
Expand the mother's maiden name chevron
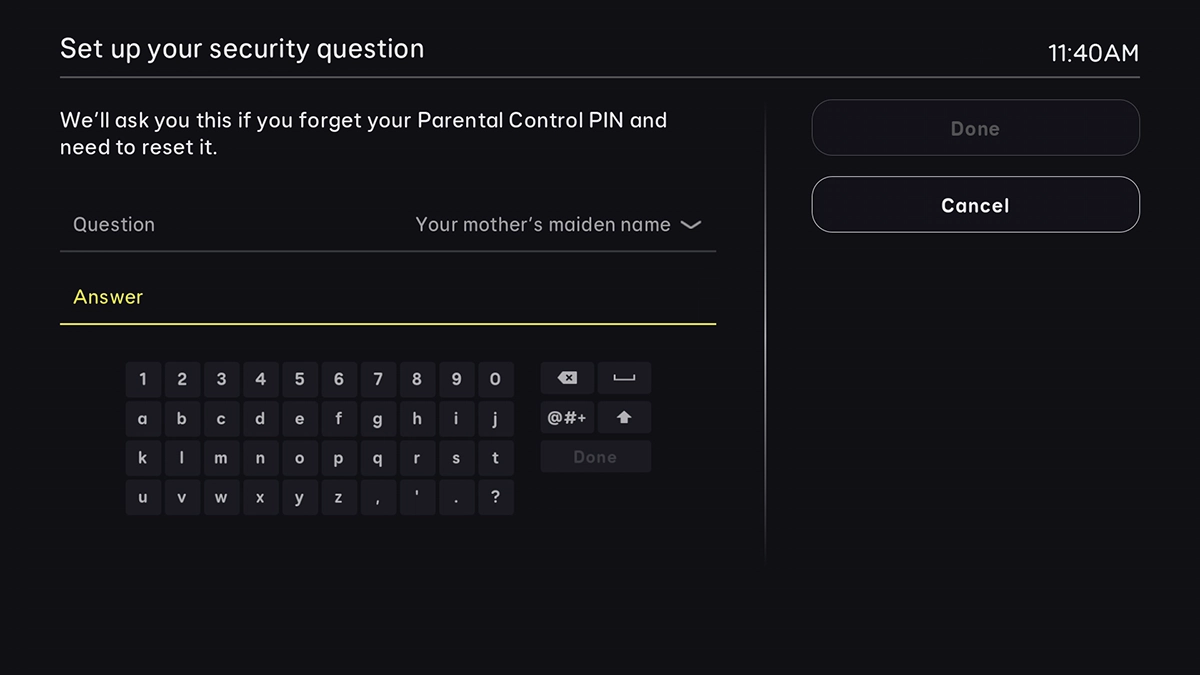tap(691, 225)
